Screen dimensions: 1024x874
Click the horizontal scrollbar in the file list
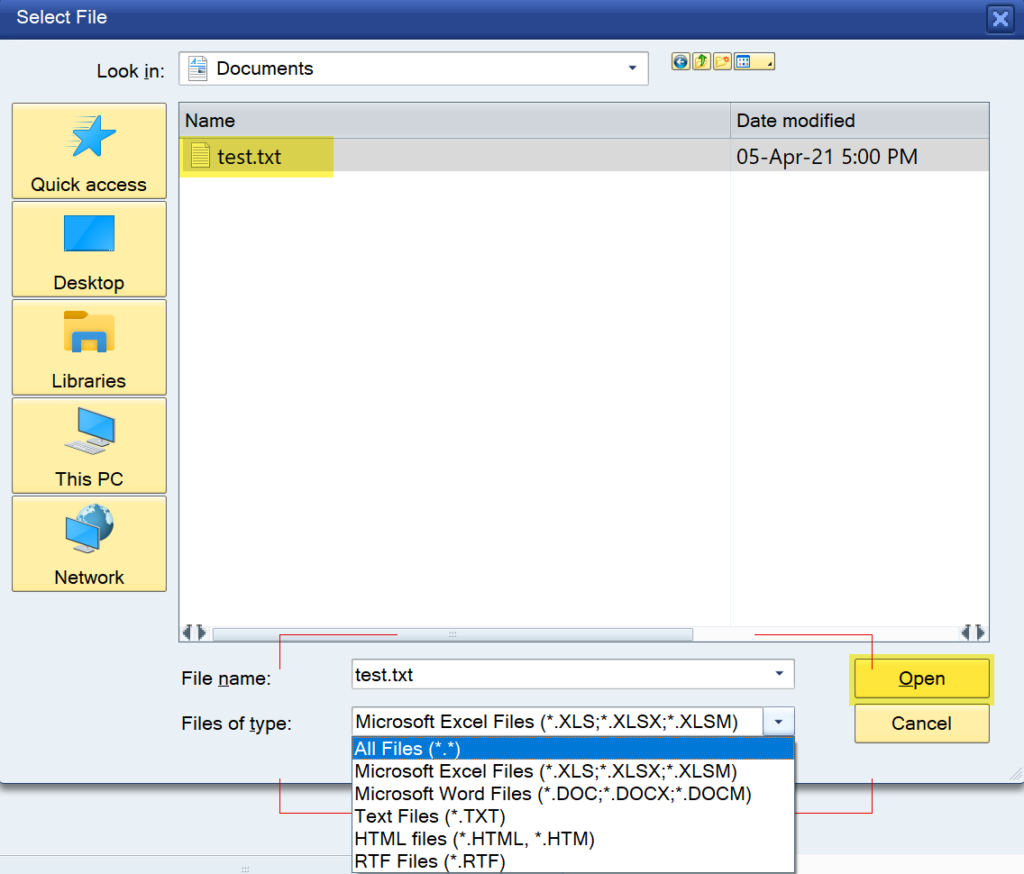click(453, 634)
